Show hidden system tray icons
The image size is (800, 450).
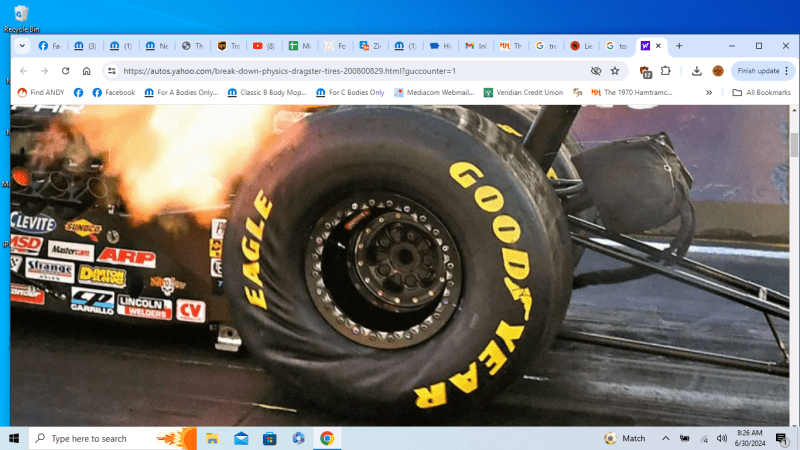point(666,438)
